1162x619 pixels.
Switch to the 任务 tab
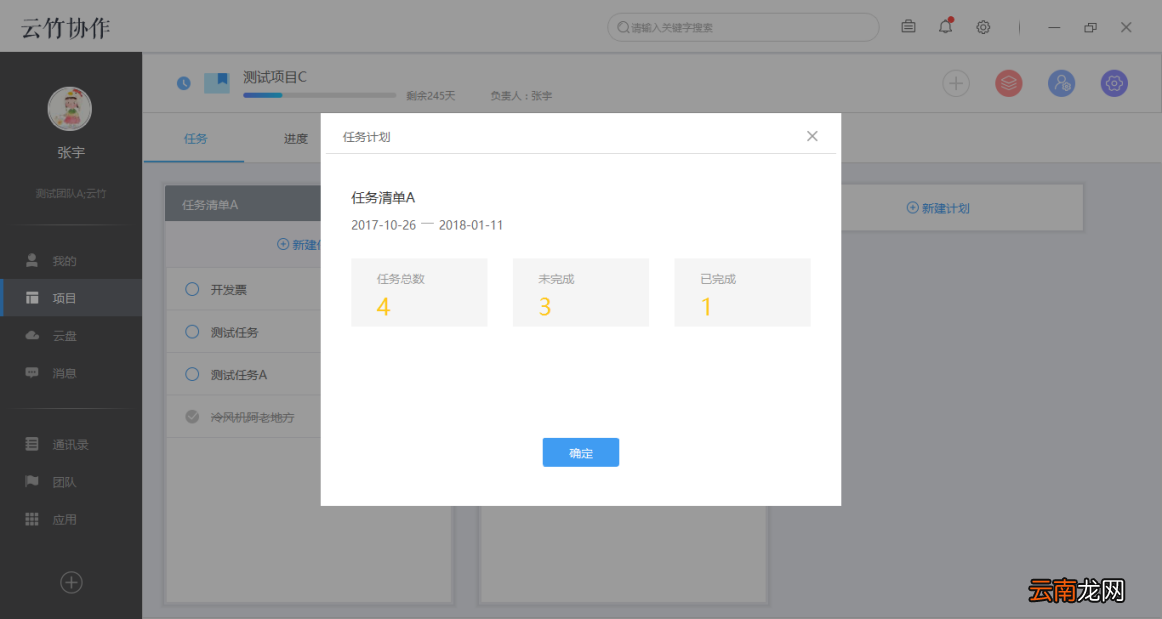(195, 139)
